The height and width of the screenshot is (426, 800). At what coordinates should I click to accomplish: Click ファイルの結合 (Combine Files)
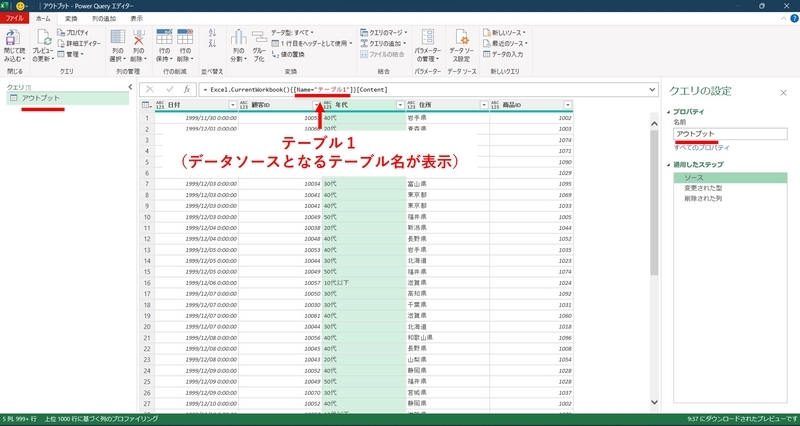(x=382, y=54)
